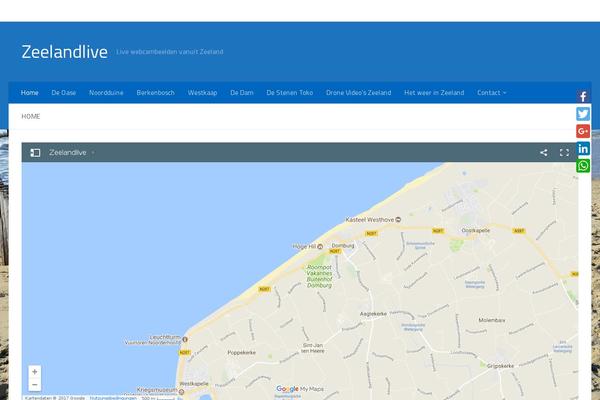The height and width of the screenshot is (400, 600).
Task: Open the Westkaap page
Action: [202, 93]
